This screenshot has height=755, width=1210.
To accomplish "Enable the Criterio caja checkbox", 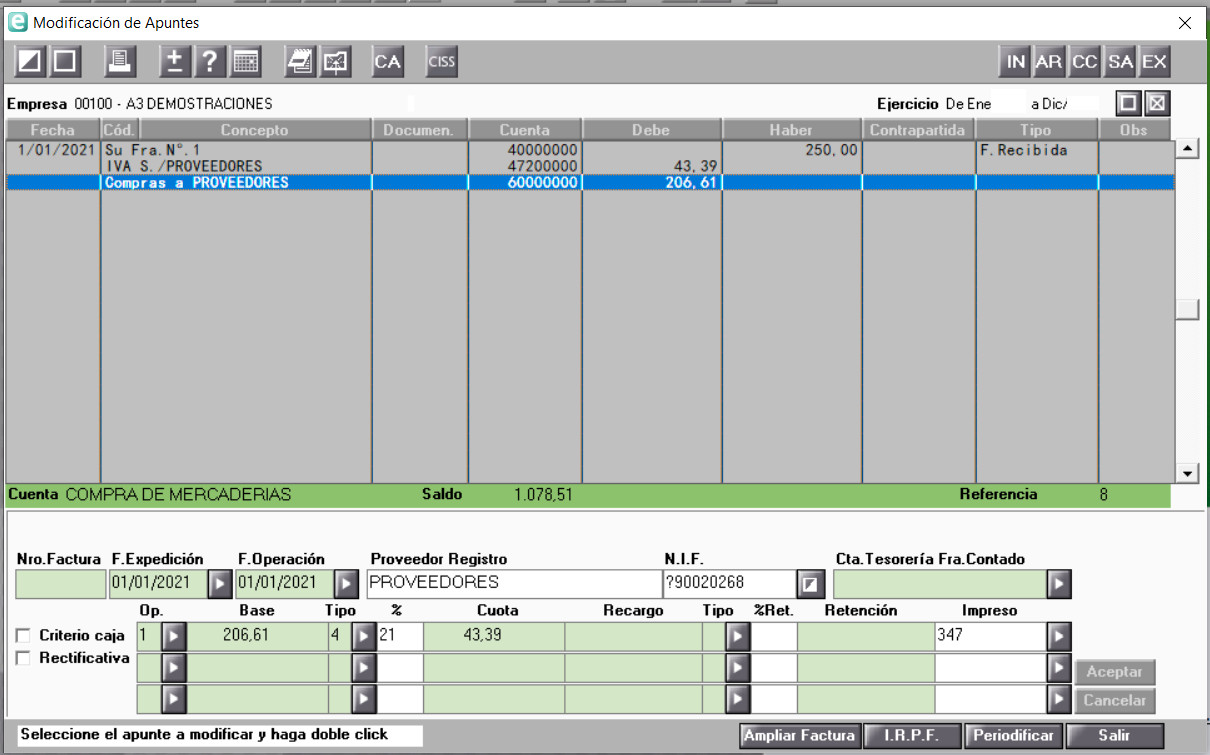I will click(23, 636).
